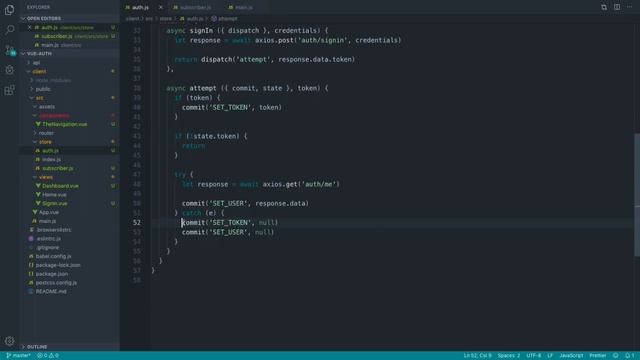Screen dimensions: 640x360
Task: Switch to the main.js tab
Action: (x=240, y=7)
